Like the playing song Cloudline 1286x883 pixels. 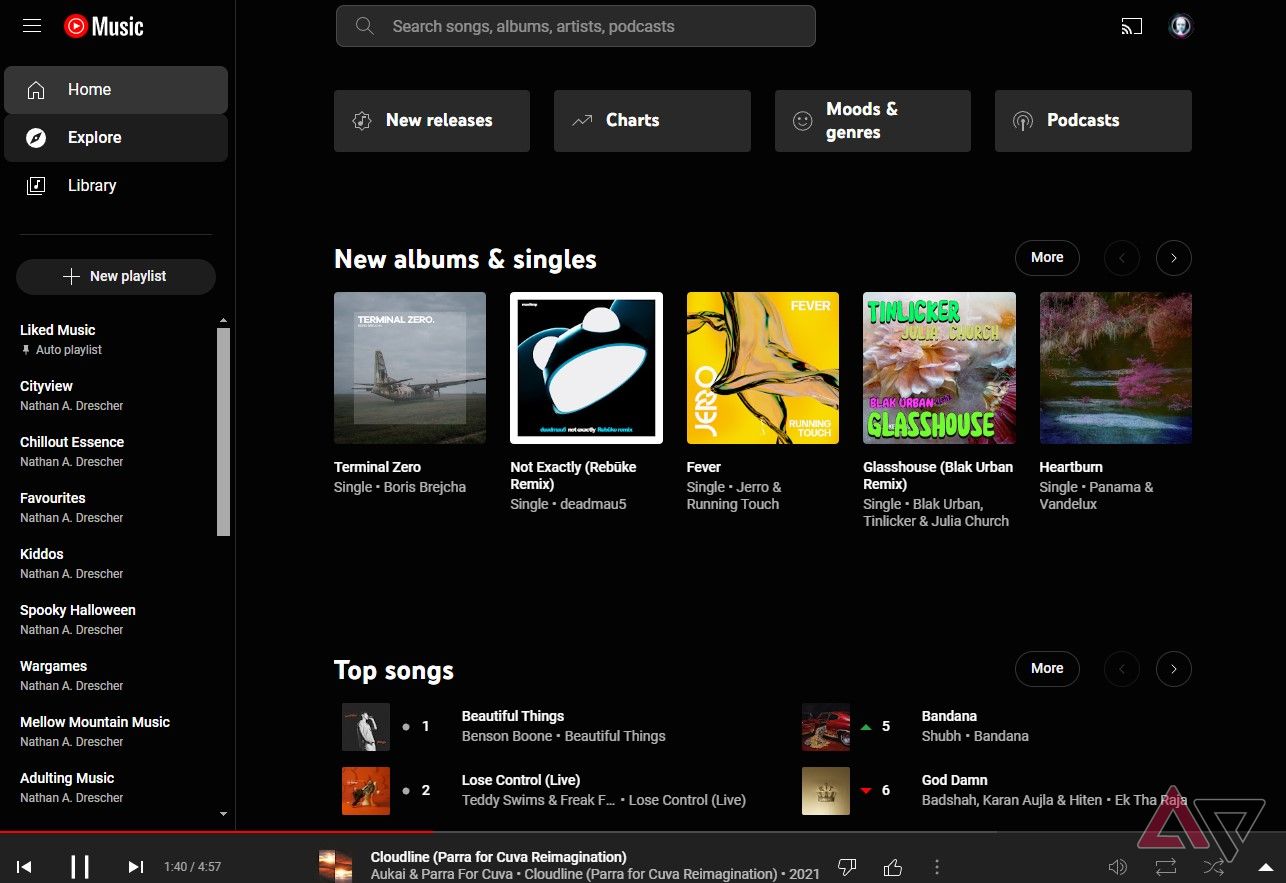click(x=892, y=866)
